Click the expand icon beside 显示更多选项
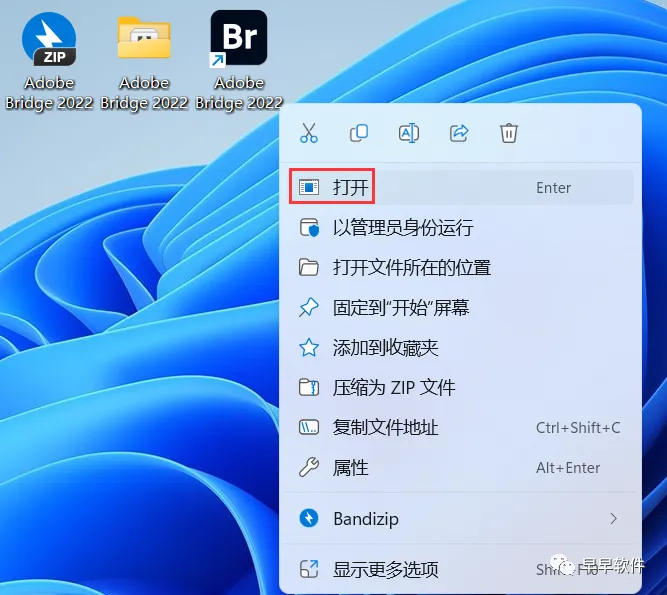667x595 pixels. [309, 569]
